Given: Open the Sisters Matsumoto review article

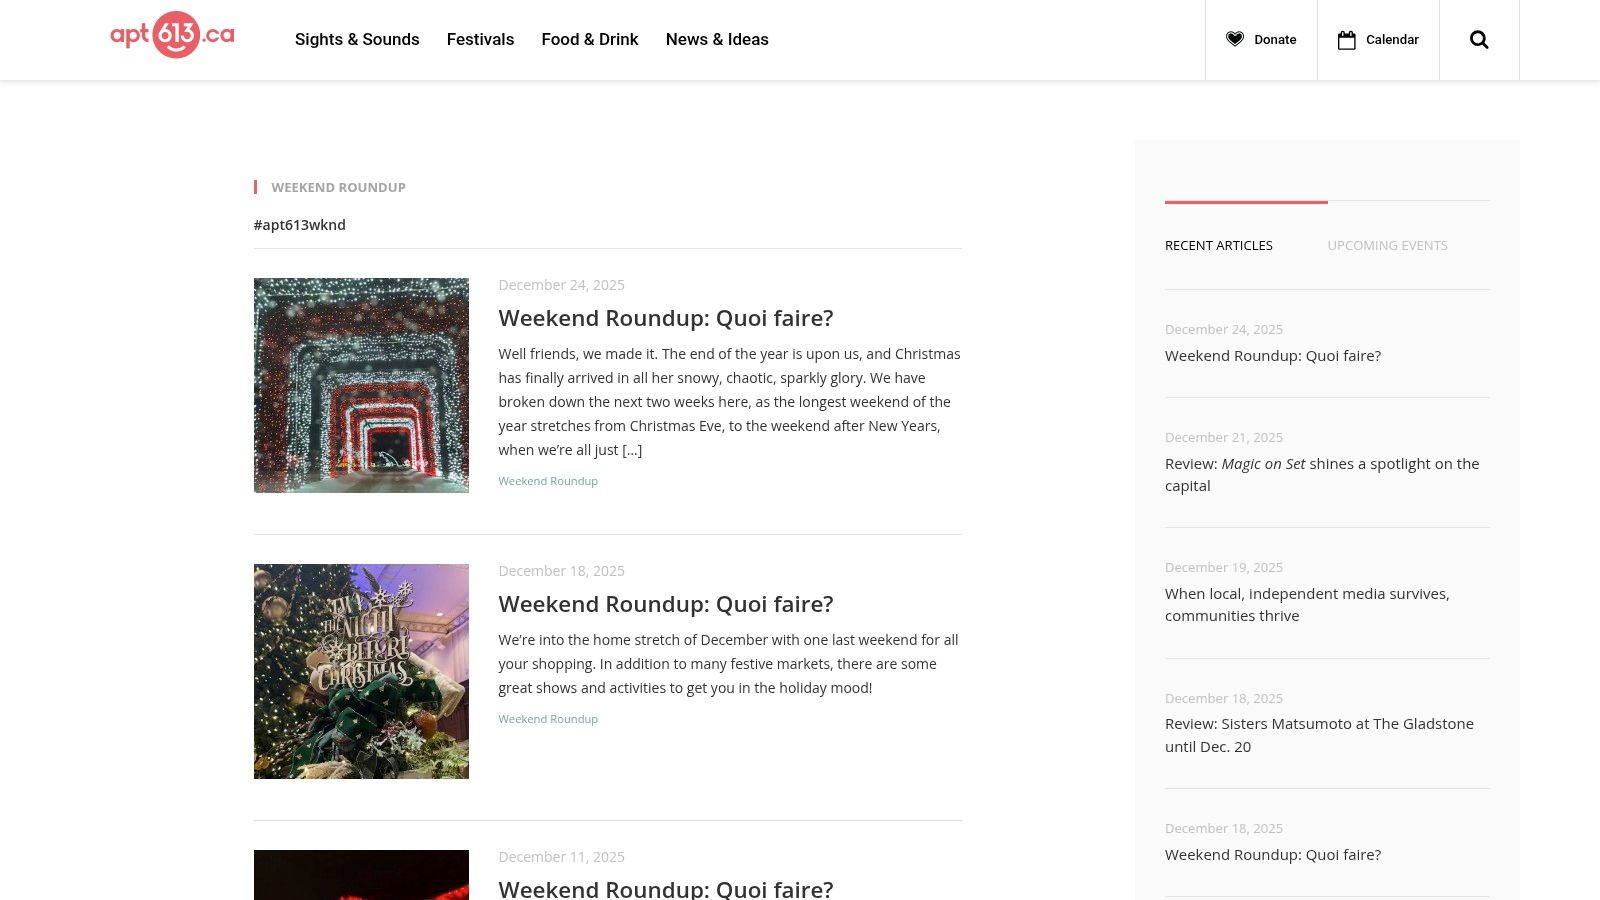Looking at the screenshot, I should tap(1319, 734).
